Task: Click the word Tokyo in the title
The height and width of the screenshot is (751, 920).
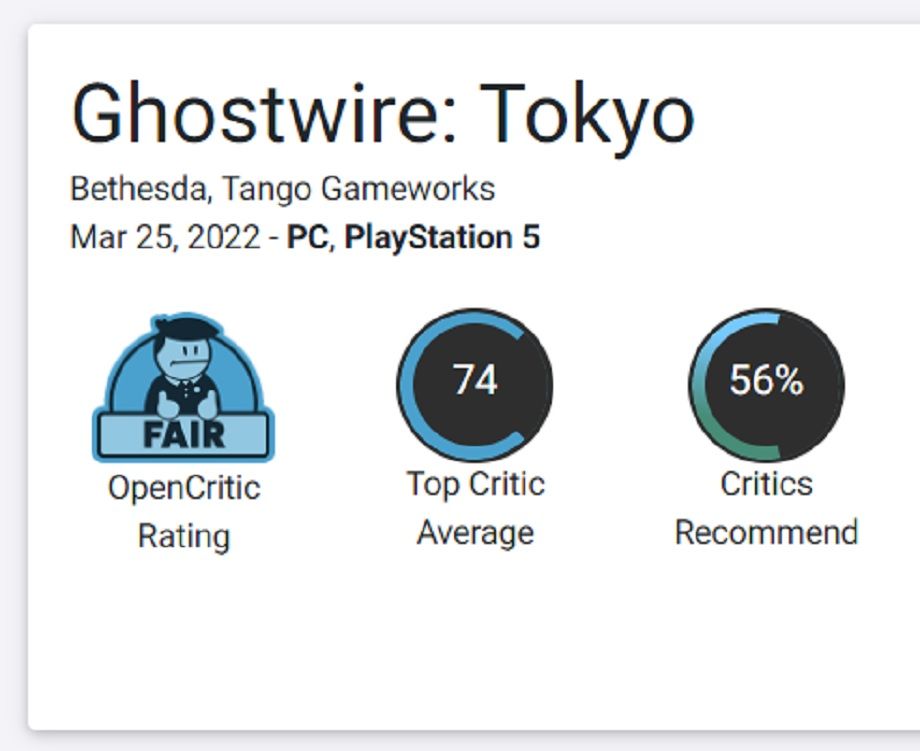Action: click(x=587, y=115)
